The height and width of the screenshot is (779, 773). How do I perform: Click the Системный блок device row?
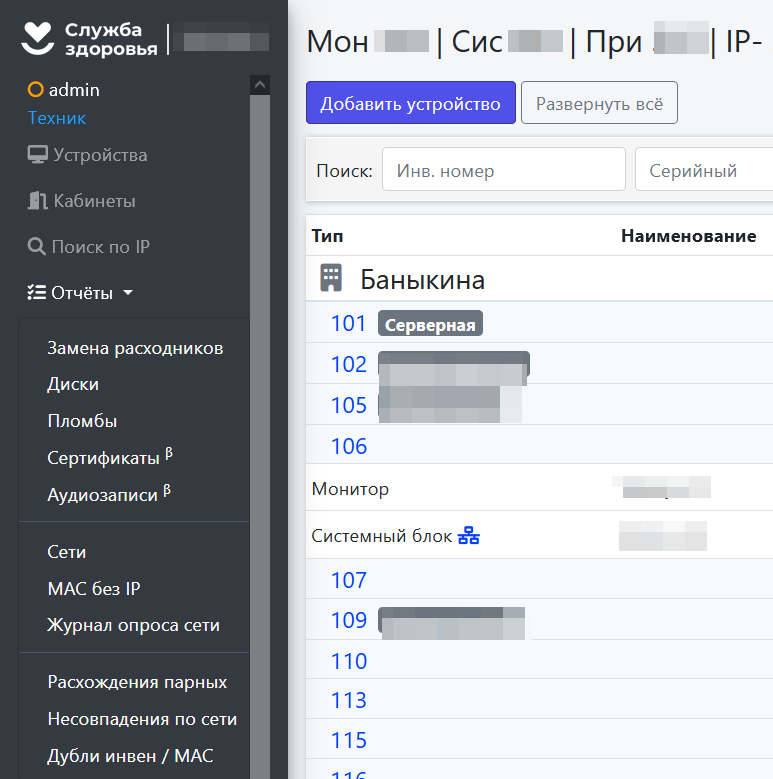coord(540,535)
